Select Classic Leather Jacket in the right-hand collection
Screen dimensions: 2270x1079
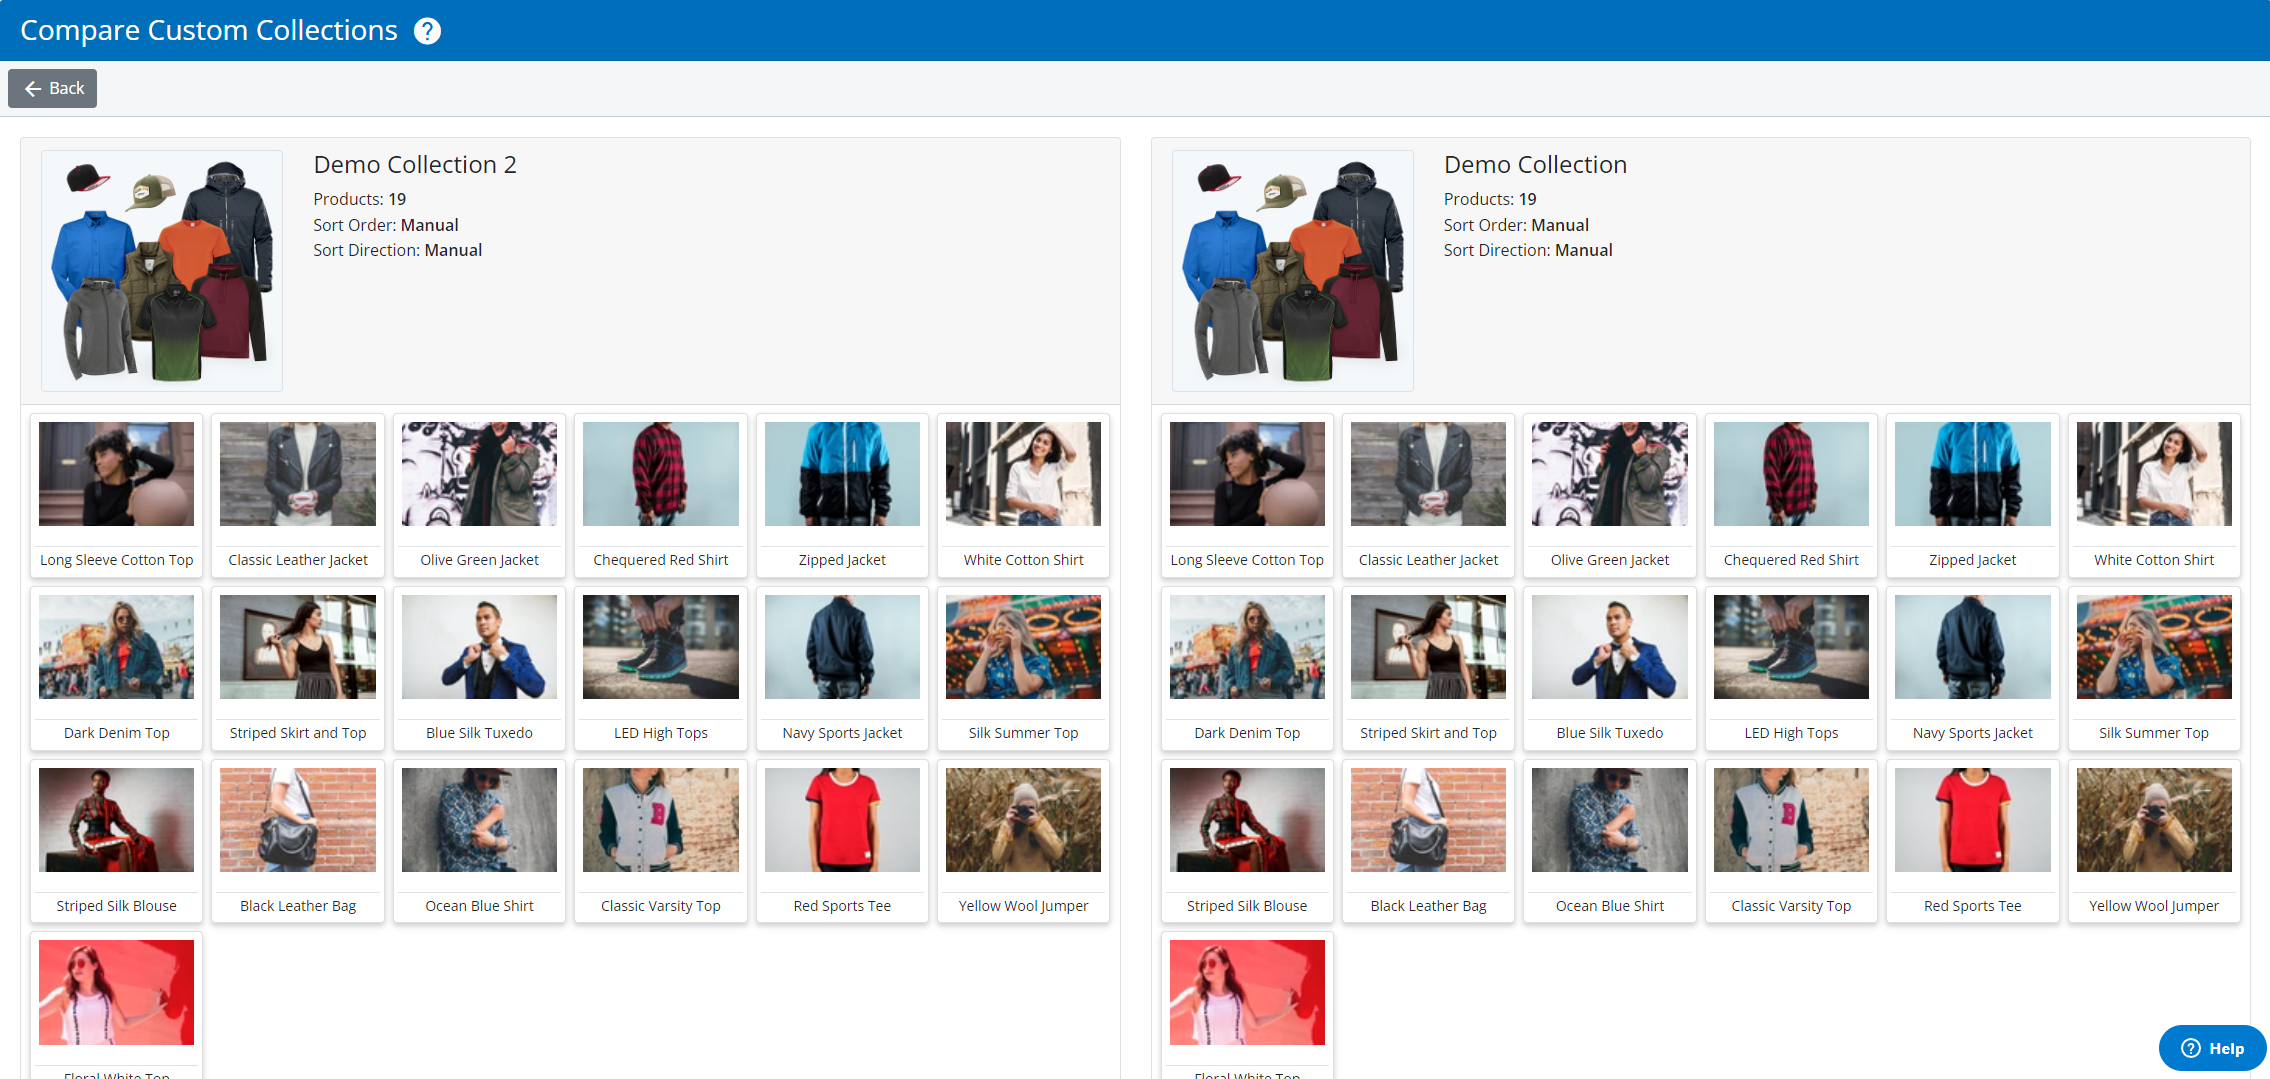[1428, 495]
